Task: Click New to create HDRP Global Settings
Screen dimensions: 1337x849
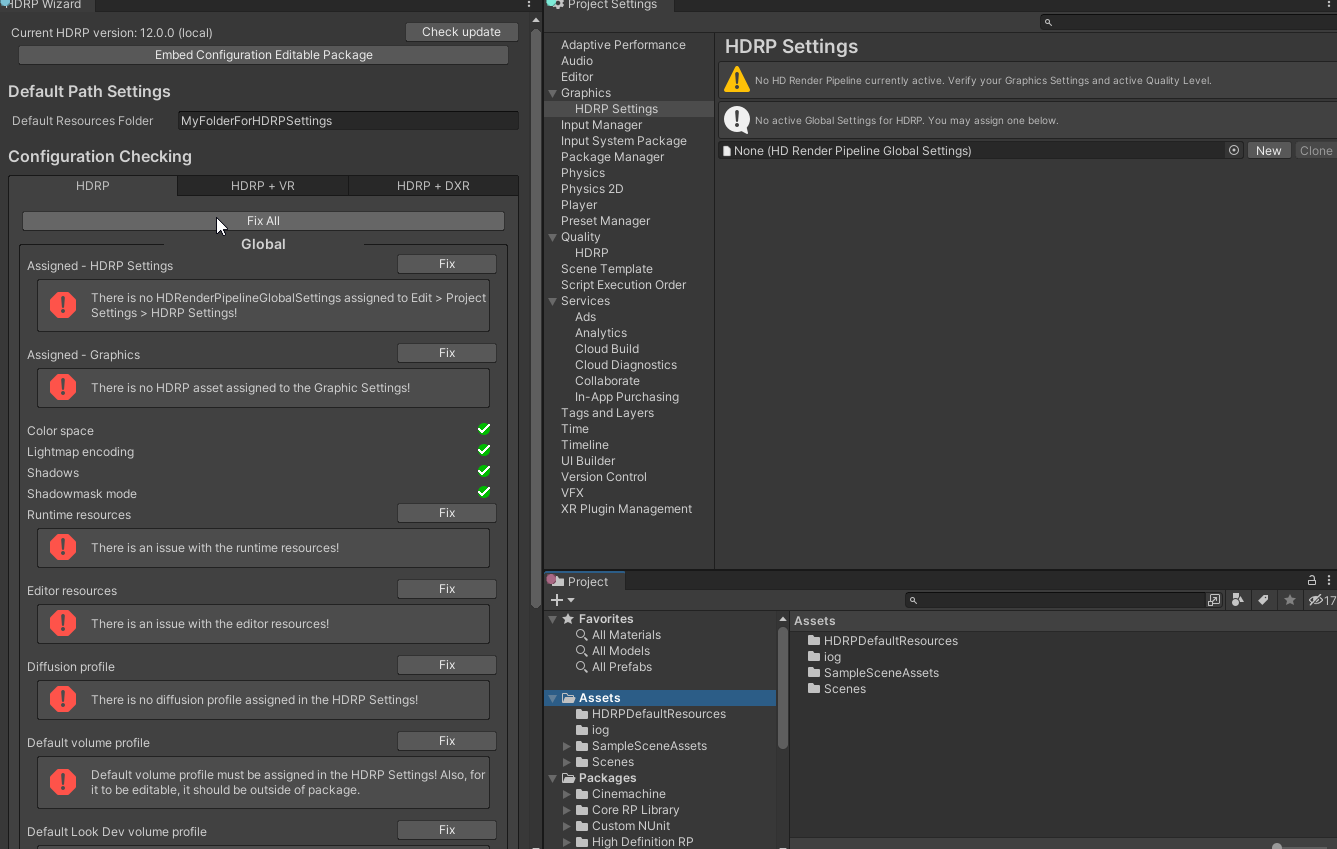Action: [1268, 150]
